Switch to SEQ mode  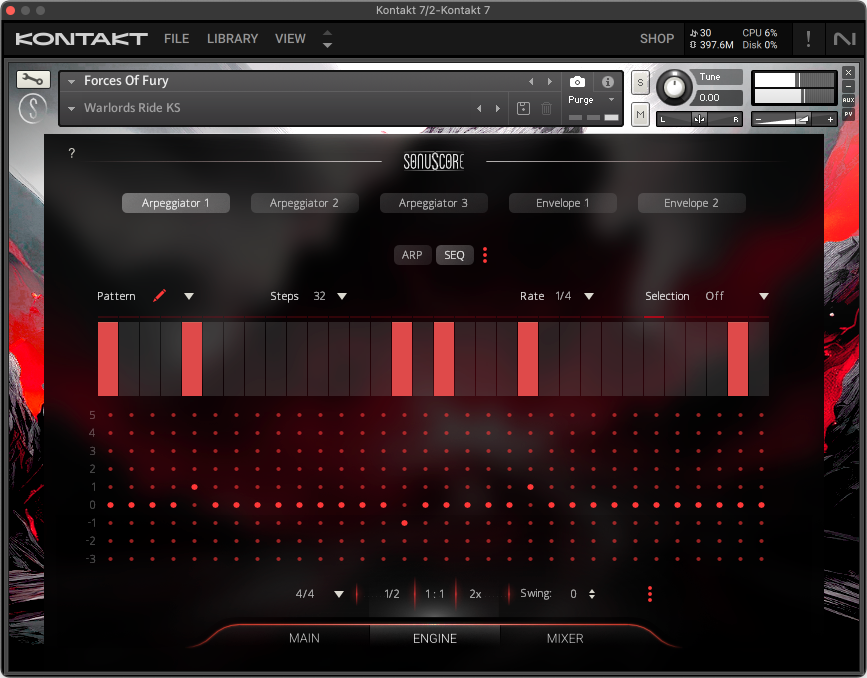[455, 255]
